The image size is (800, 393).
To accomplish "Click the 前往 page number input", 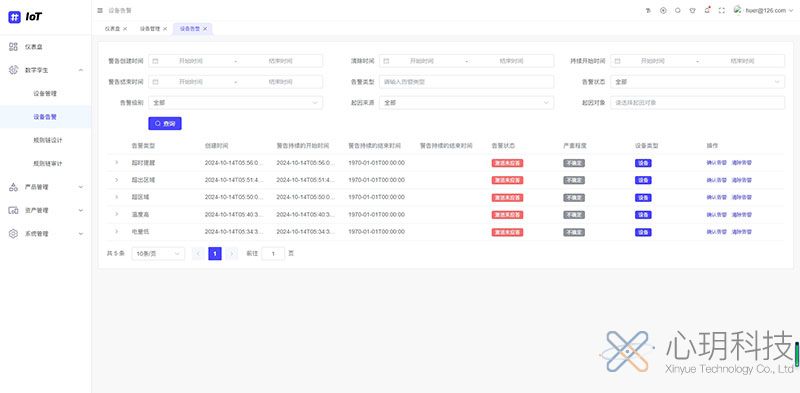I will [273, 254].
